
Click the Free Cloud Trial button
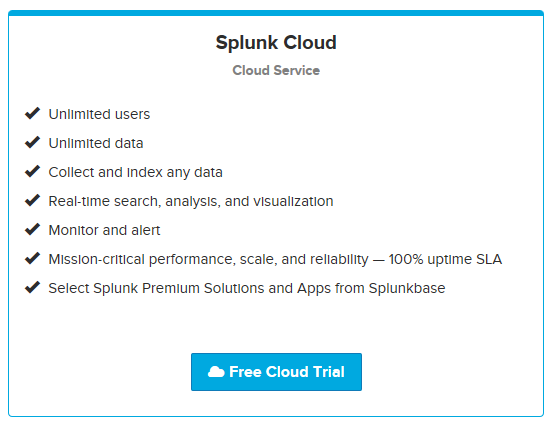(x=276, y=372)
